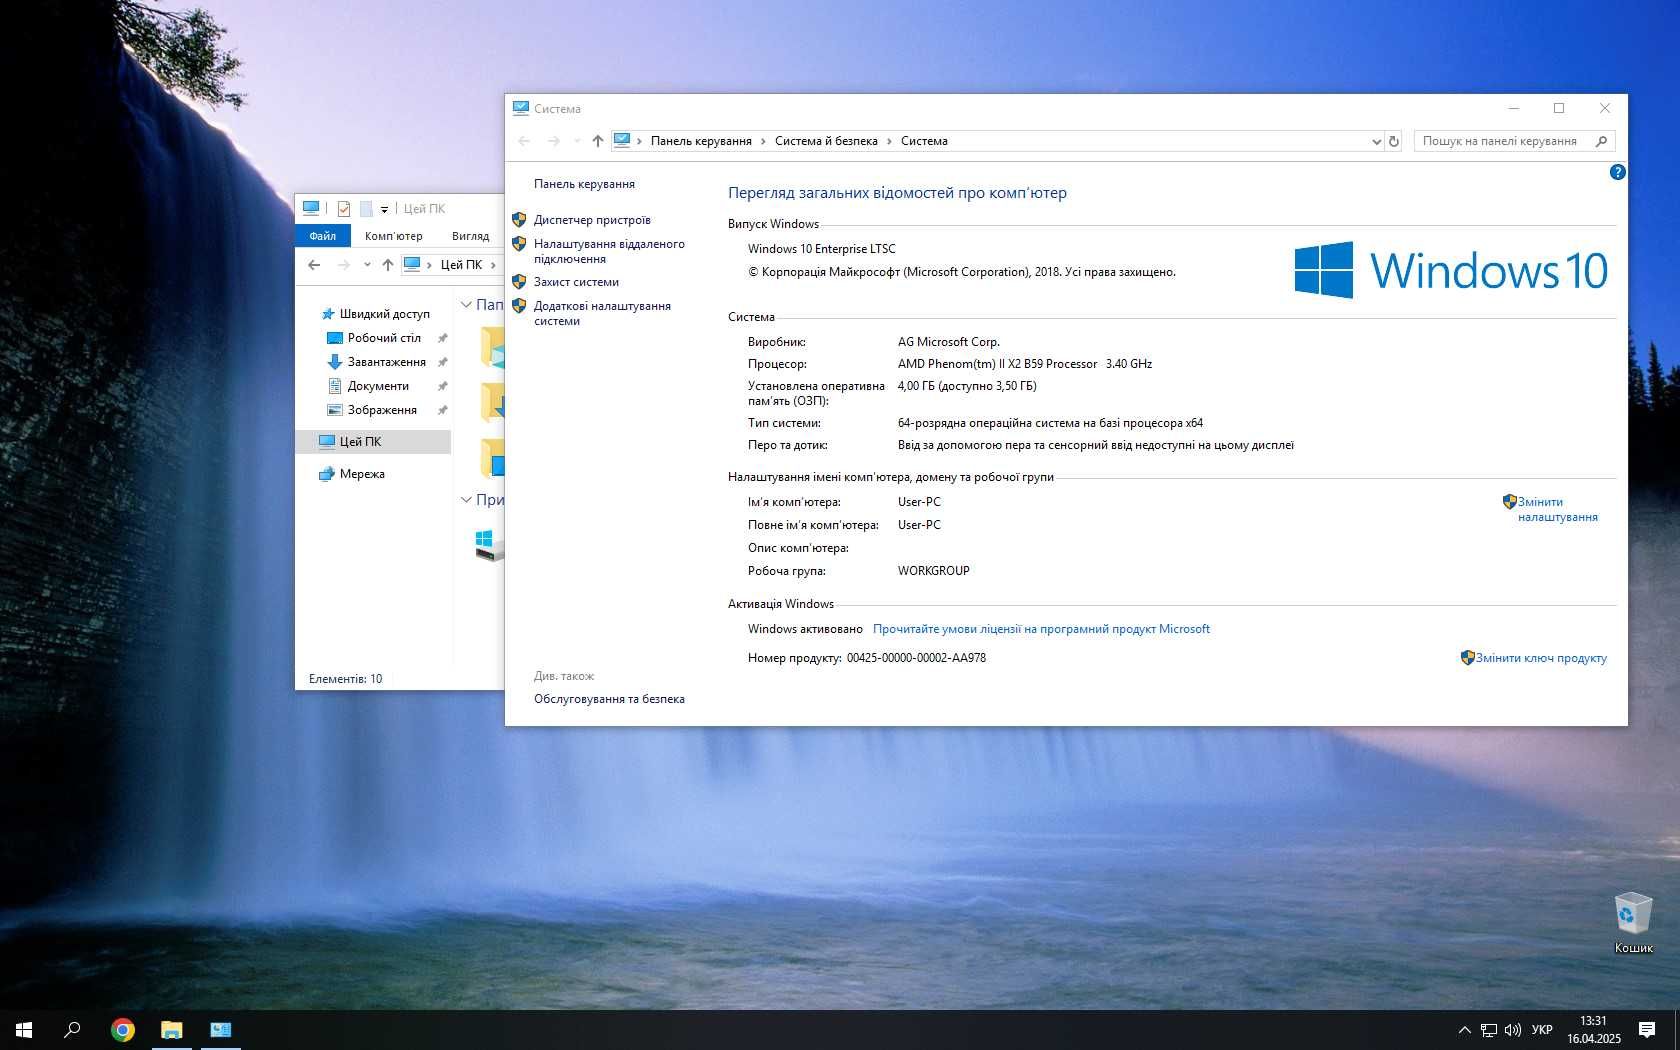Open Device Manager link in System window
The image size is (1680, 1050).
[x=592, y=220]
